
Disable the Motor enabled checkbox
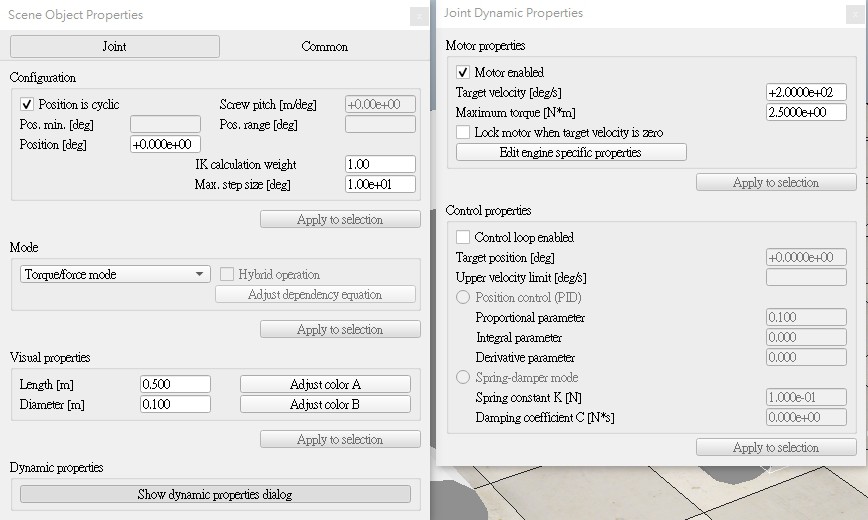(463, 72)
